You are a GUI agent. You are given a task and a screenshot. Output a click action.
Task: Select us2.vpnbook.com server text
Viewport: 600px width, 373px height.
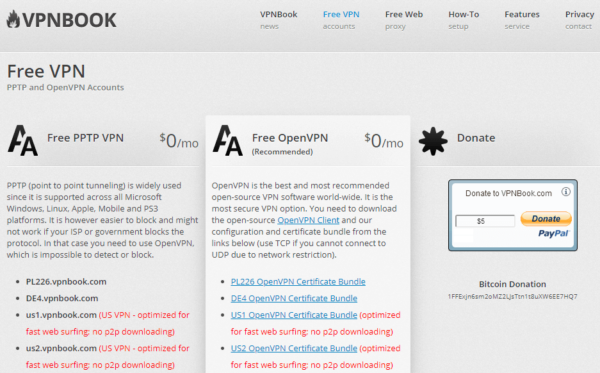tap(61, 348)
